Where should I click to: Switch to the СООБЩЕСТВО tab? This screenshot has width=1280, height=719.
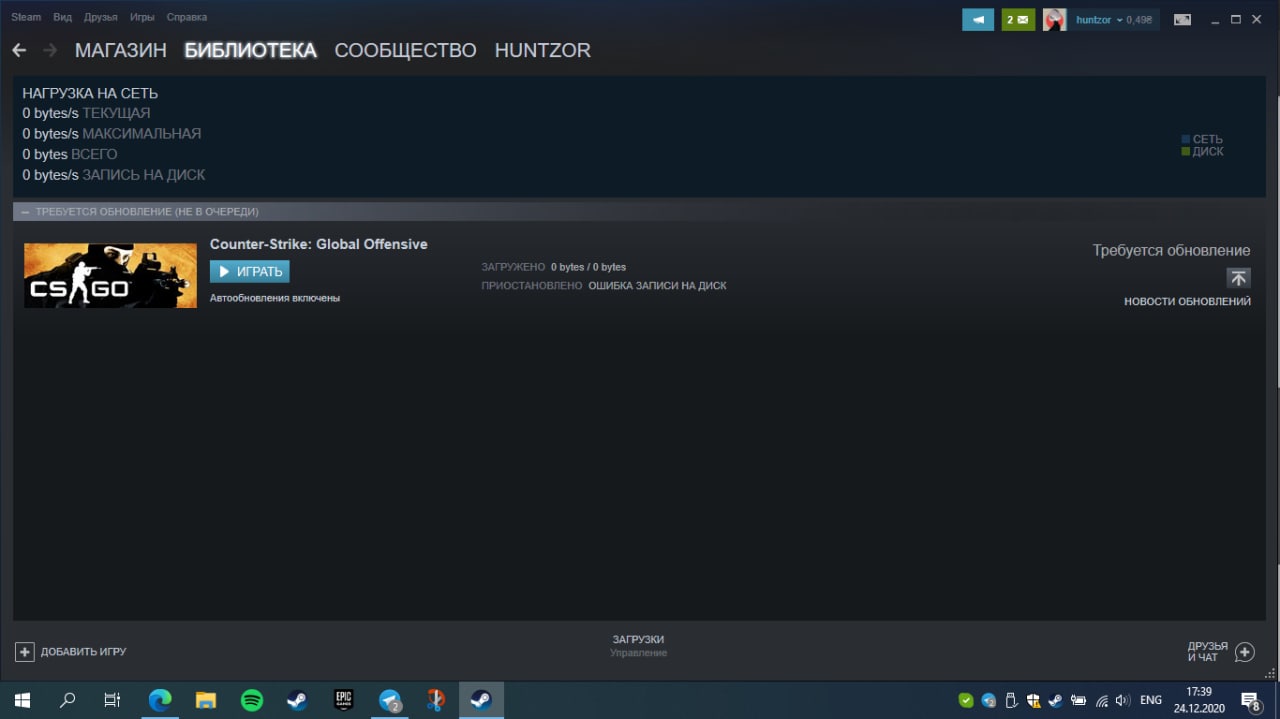405,50
